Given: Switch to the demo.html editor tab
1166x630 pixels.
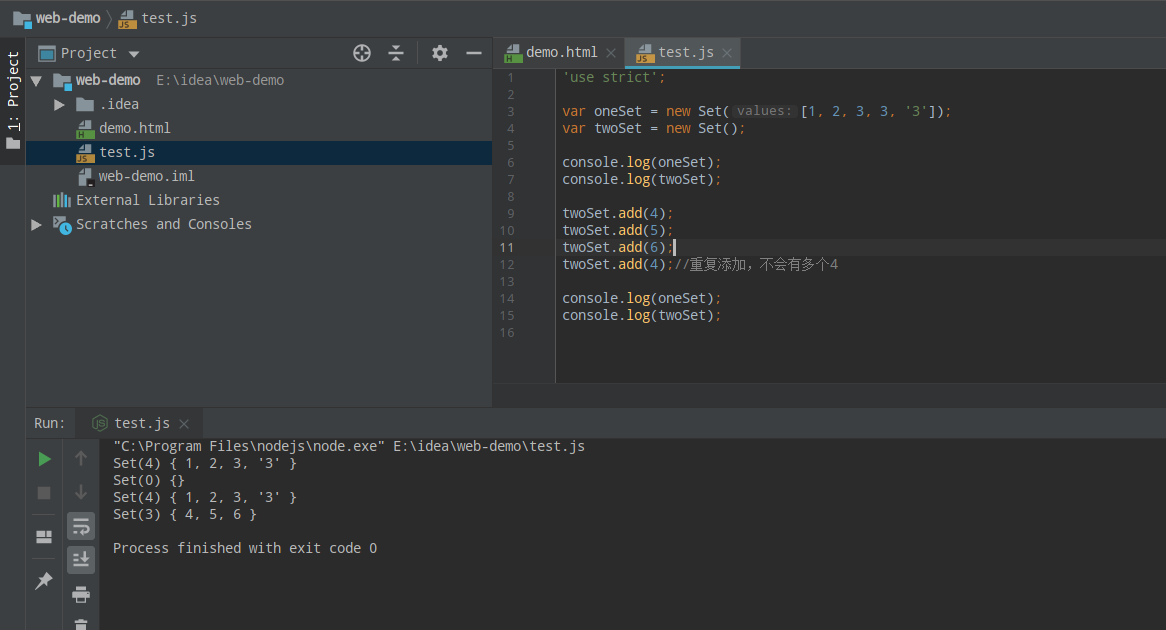Looking at the screenshot, I should coord(561,52).
